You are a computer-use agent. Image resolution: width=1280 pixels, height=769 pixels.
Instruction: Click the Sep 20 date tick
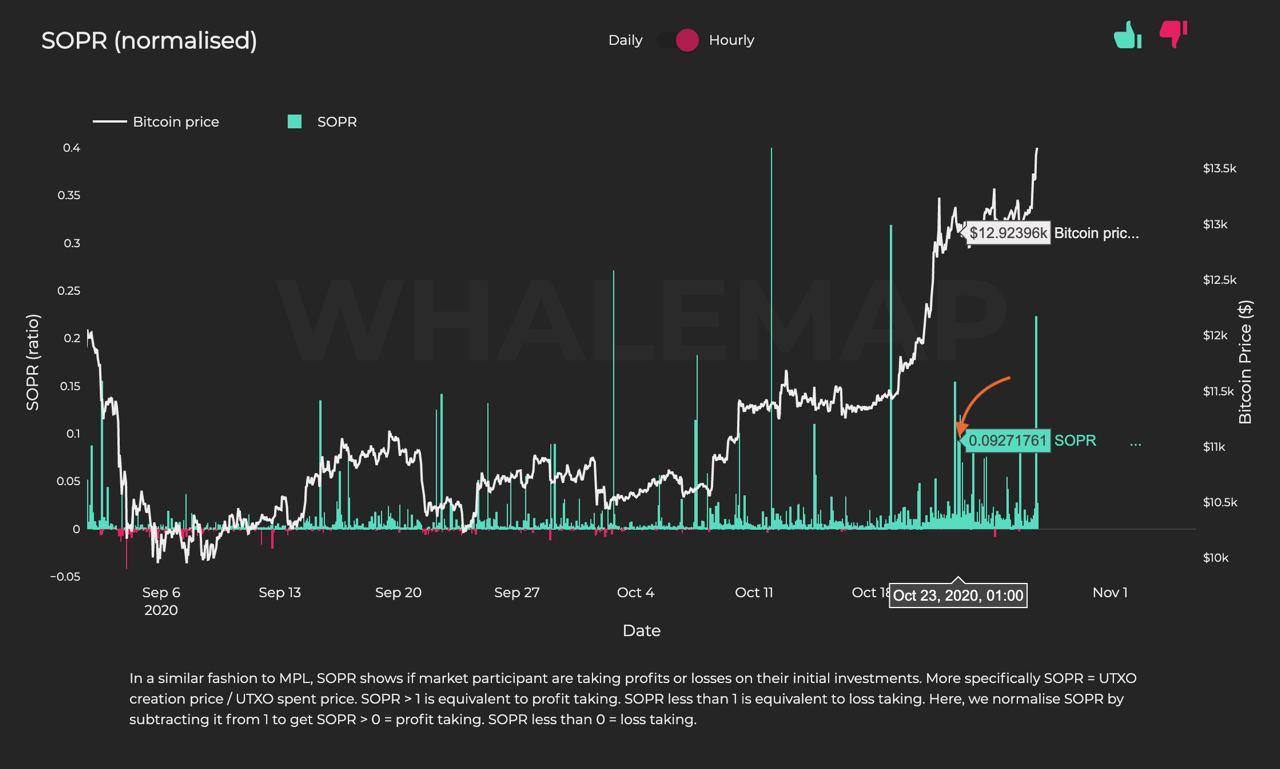coord(398,592)
